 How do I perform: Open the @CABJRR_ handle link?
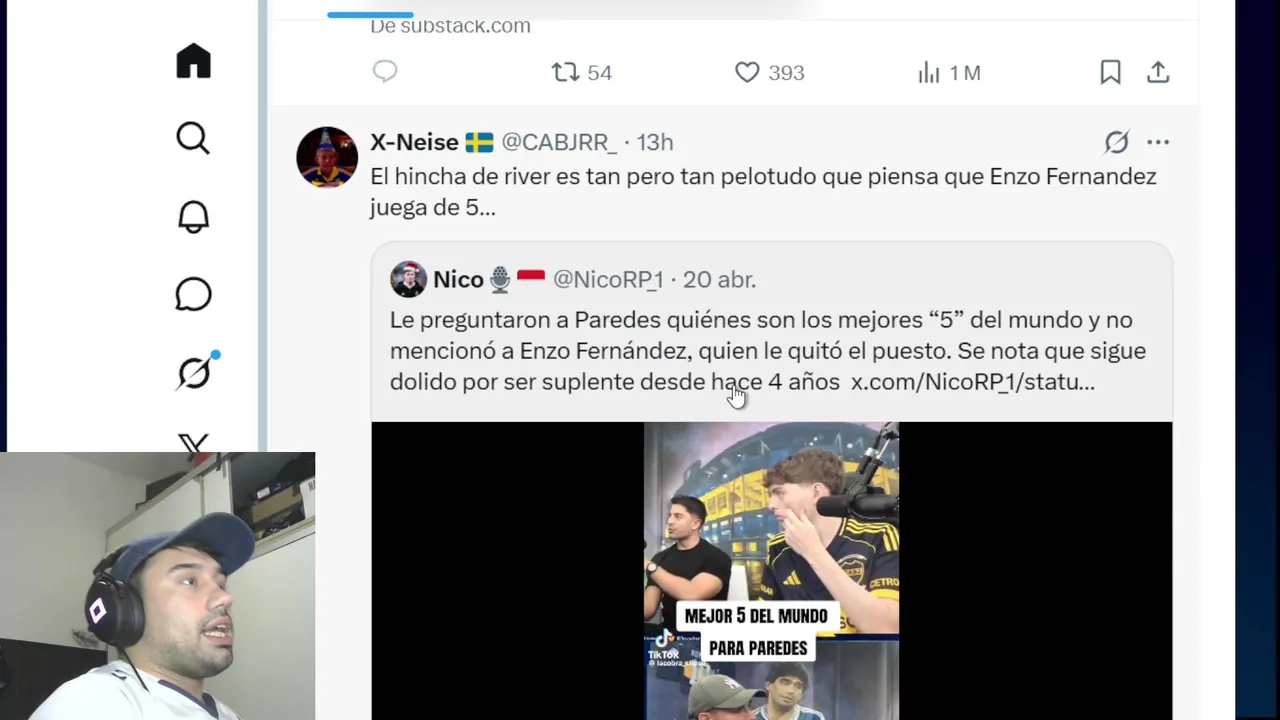pyautogui.click(x=559, y=142)
